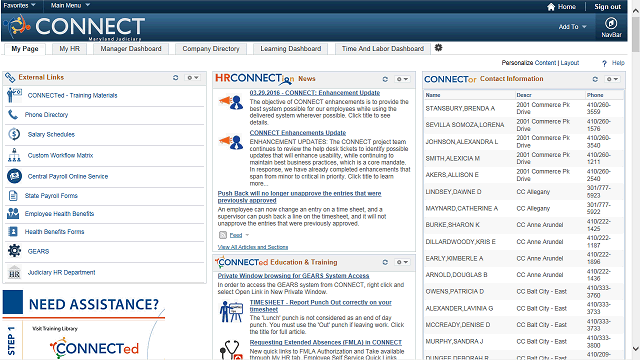The height and width of the screenshot is (360, 640).
Task: Click the presenter icon beside TIMESHEET article
Action: click(231, 312)
